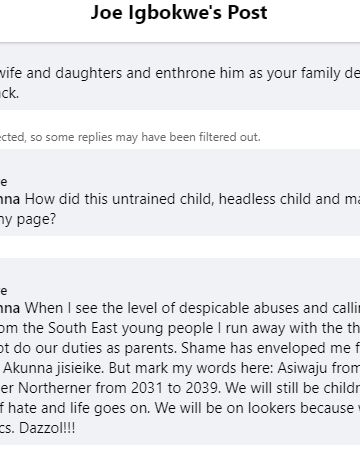360x457 pixels.
Task: Select the "wife and daughters and enthrone him" comment line
Action: tap(180, 73)
